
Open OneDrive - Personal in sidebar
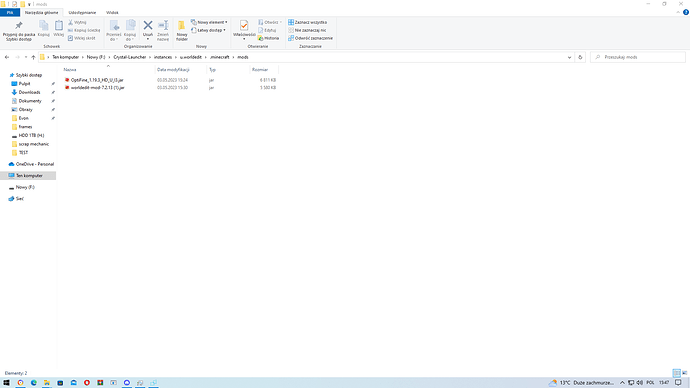click(35, 164)
